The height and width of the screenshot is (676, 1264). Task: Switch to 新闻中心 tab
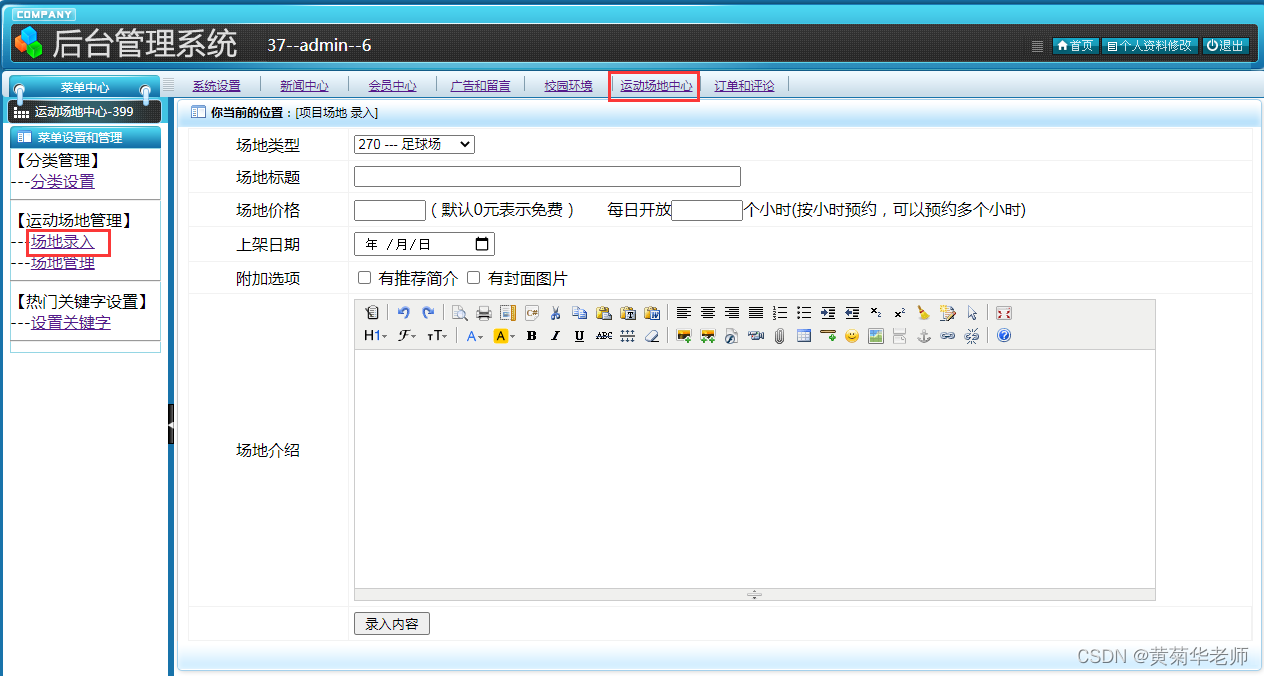(x=304, y=86)
